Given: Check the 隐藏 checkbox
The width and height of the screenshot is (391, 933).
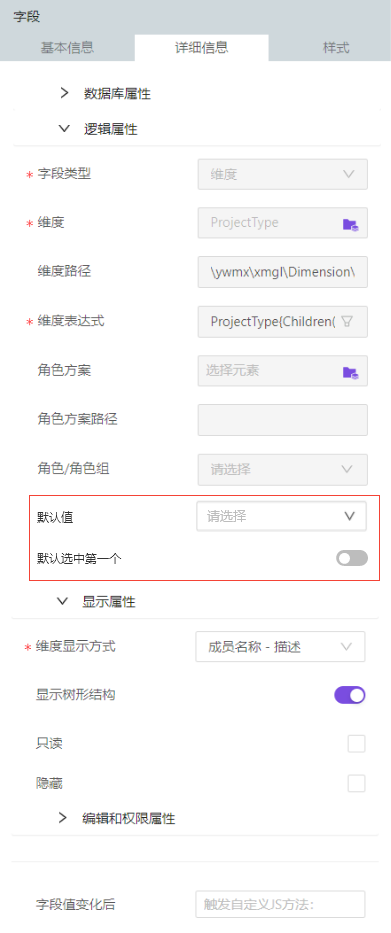Looking at the screenshot, I should [x=356, y=783].
